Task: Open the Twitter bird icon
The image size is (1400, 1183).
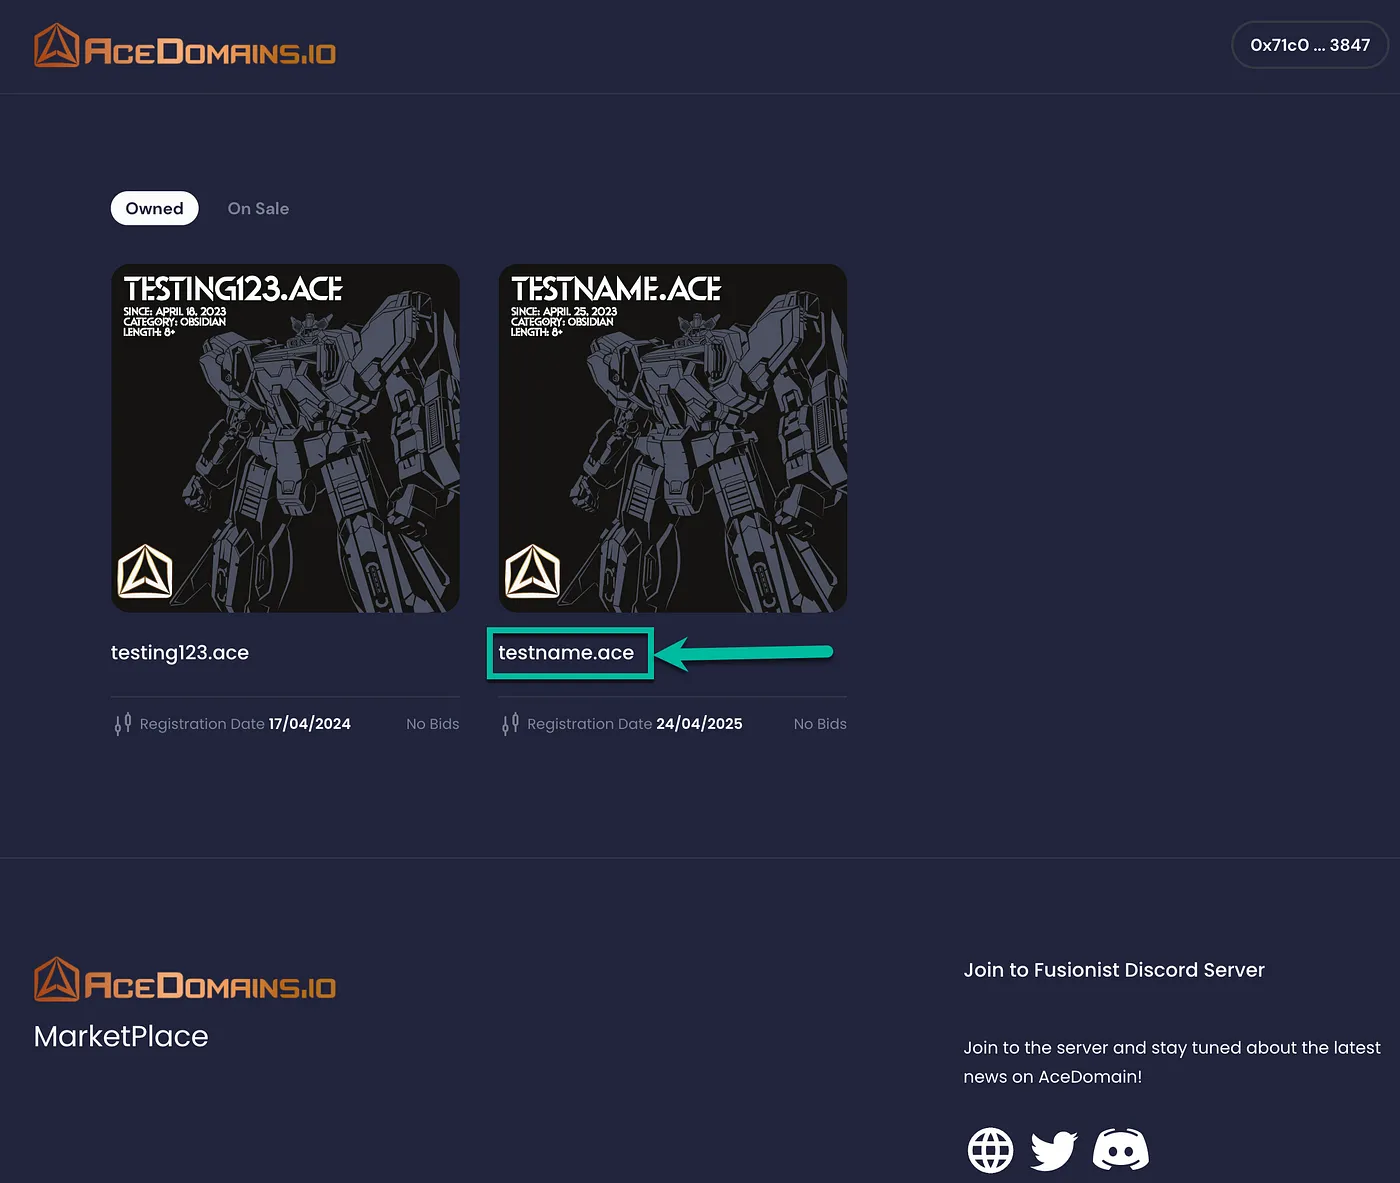Action: [x=1054, y=1151]
